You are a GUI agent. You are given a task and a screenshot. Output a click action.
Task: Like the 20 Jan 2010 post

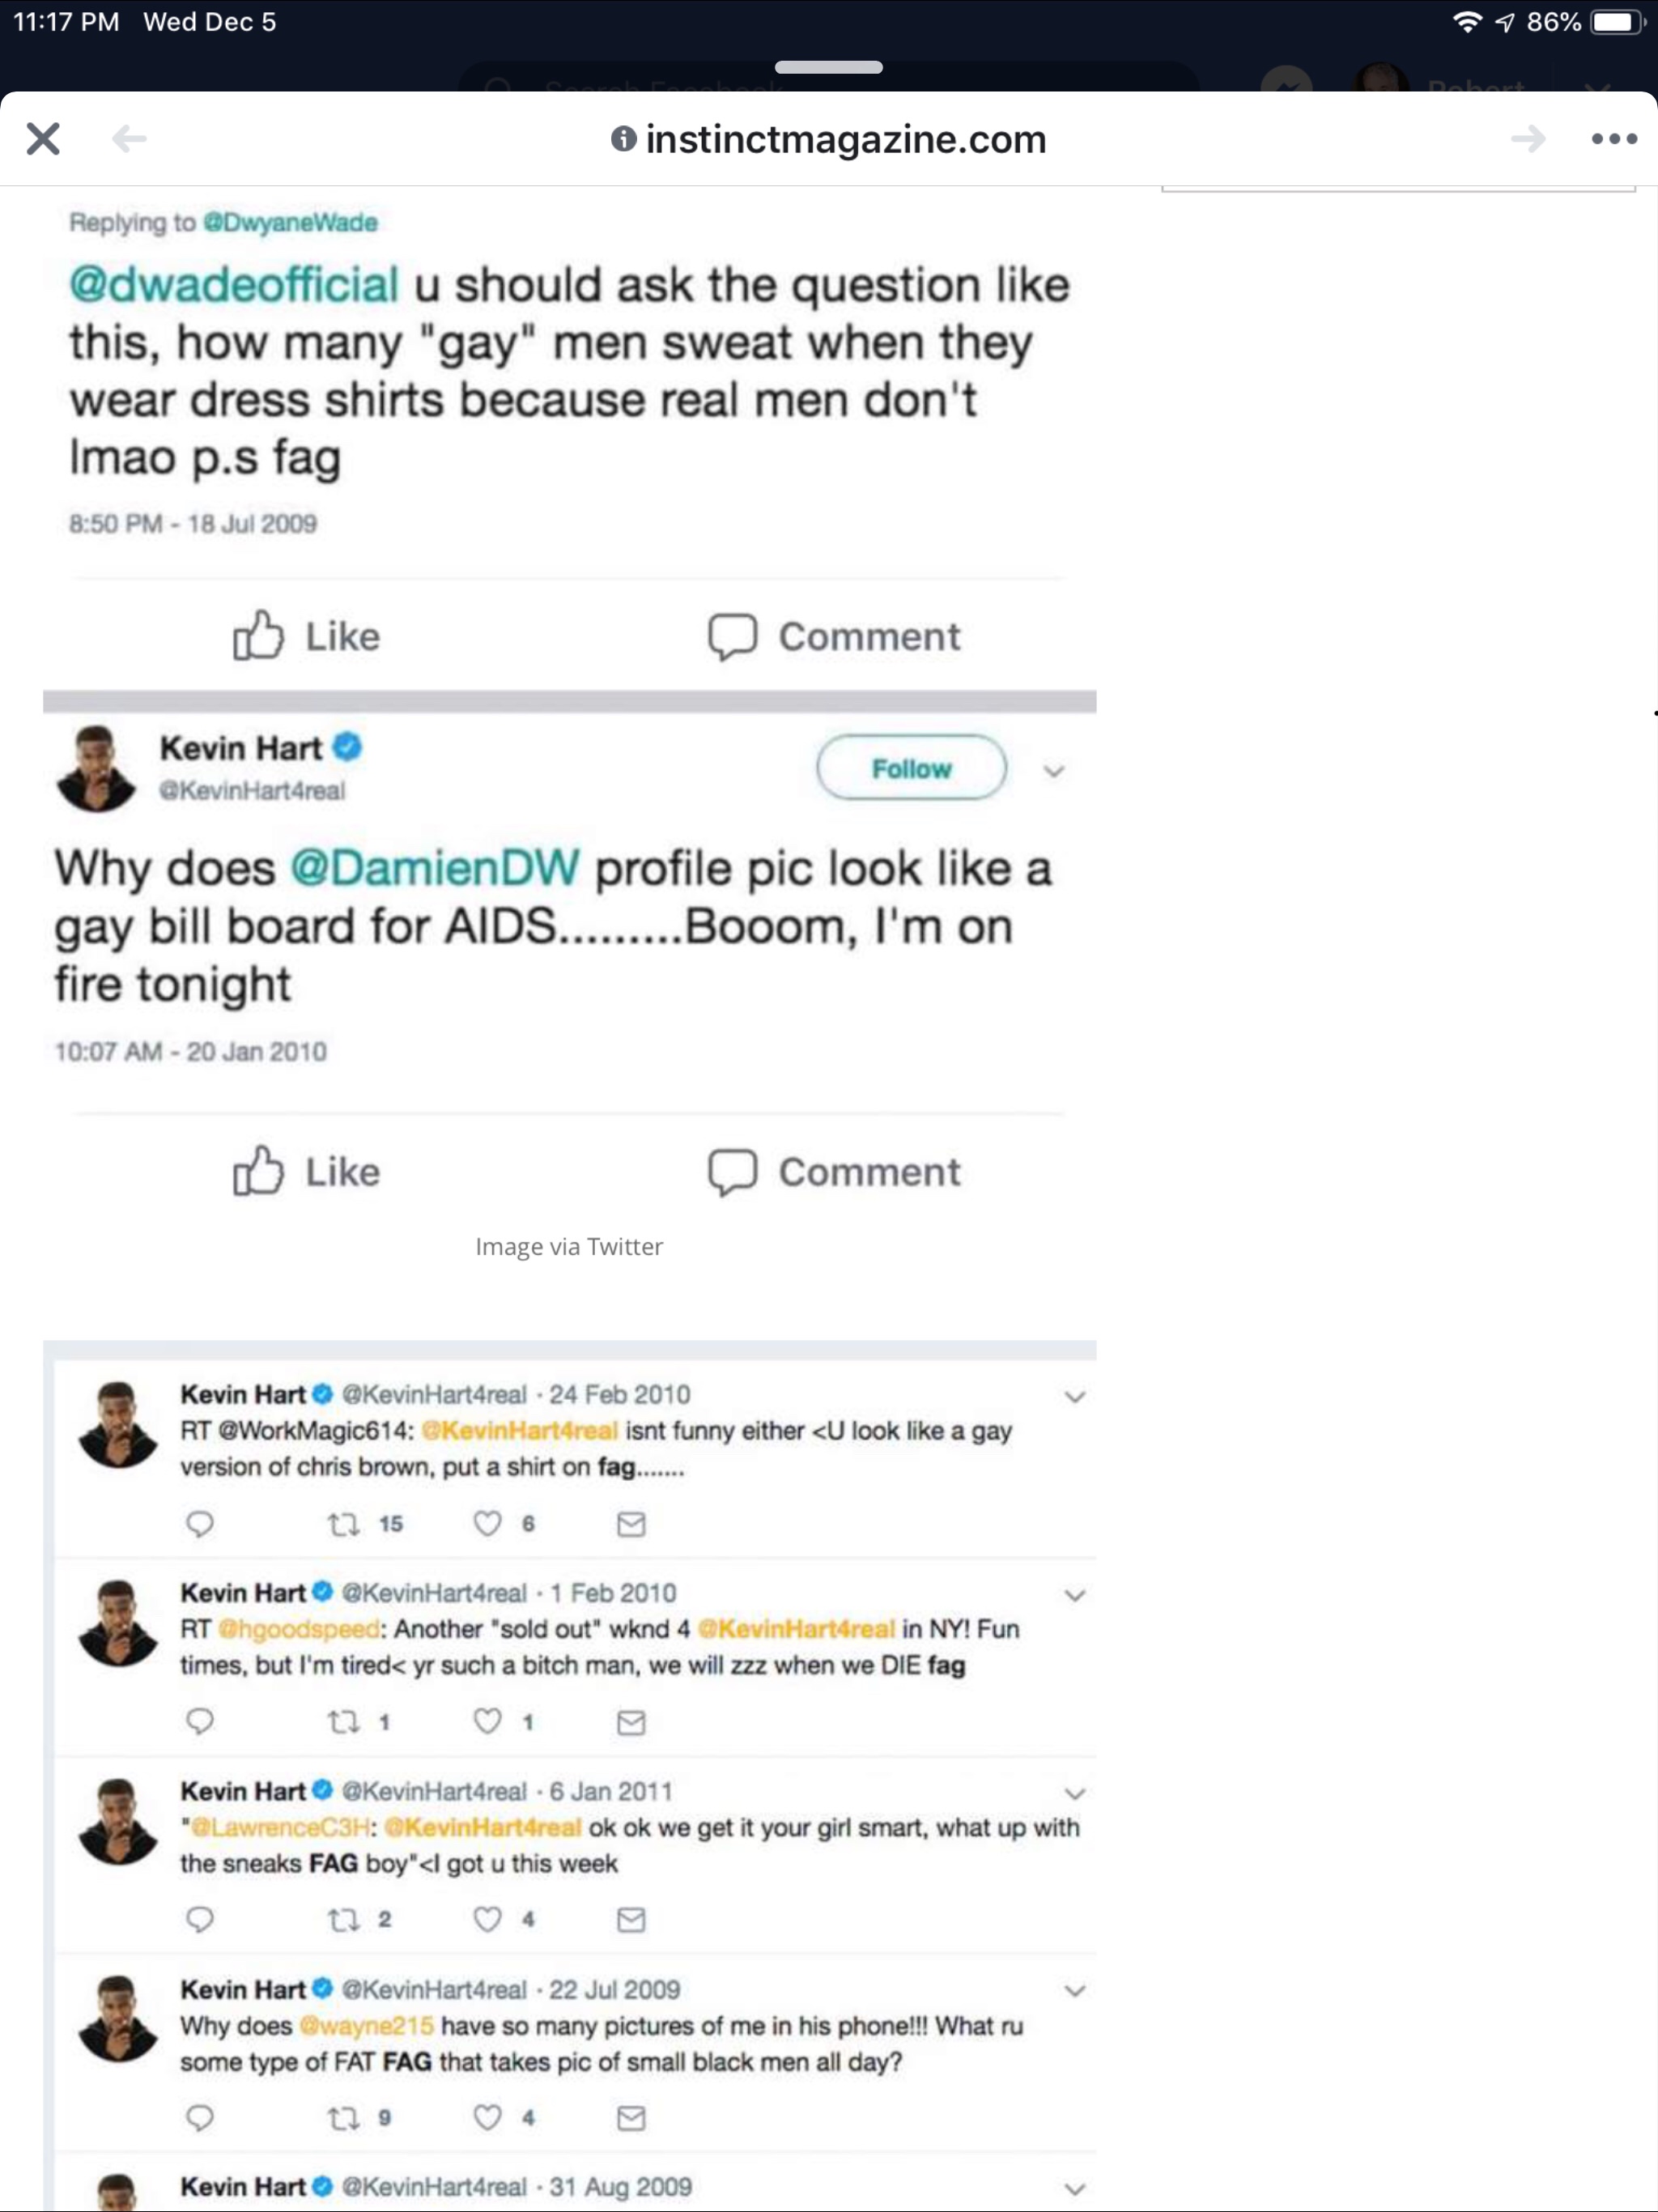click(x=306, y=1171)
